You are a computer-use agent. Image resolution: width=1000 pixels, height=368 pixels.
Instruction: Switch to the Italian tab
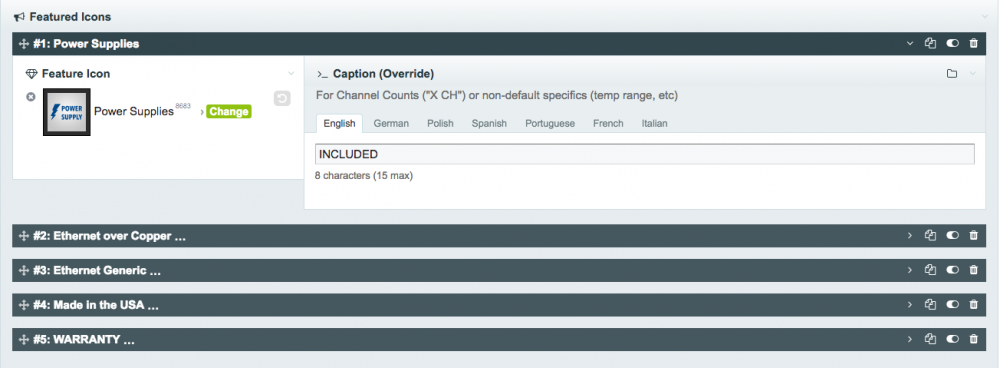[x=654, y=124]
